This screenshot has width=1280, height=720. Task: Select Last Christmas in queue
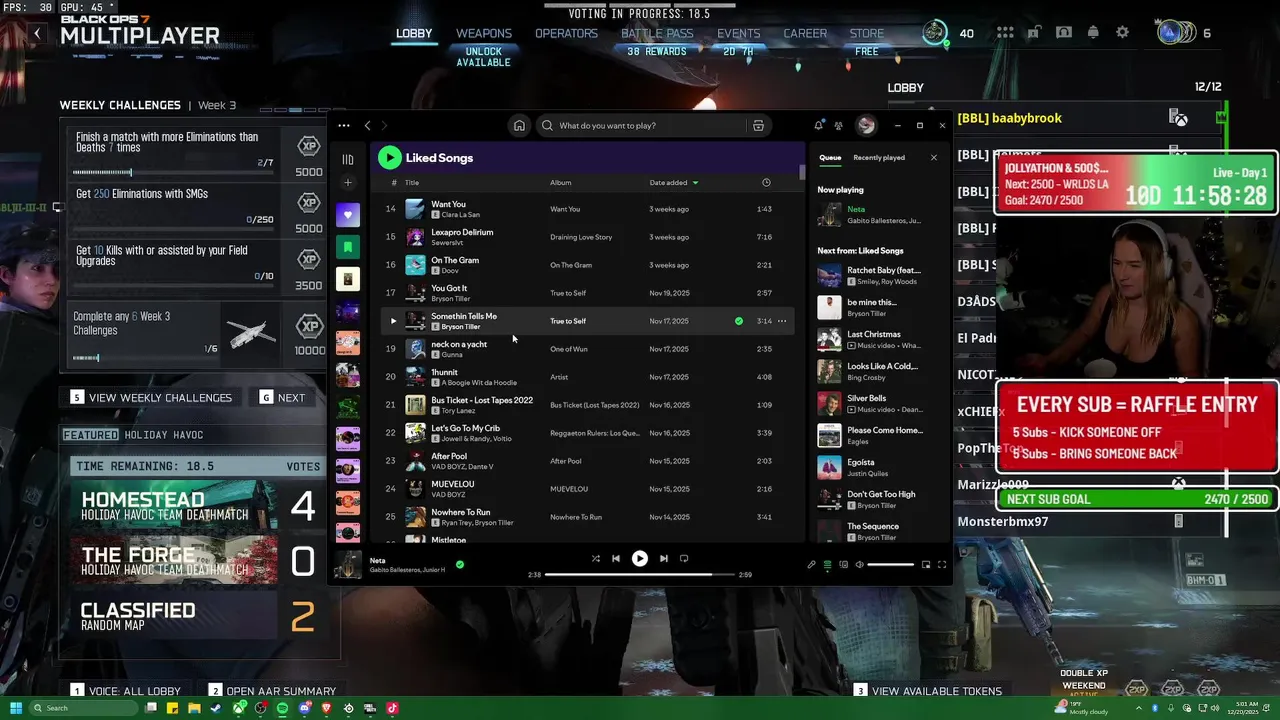coord(874,334)
